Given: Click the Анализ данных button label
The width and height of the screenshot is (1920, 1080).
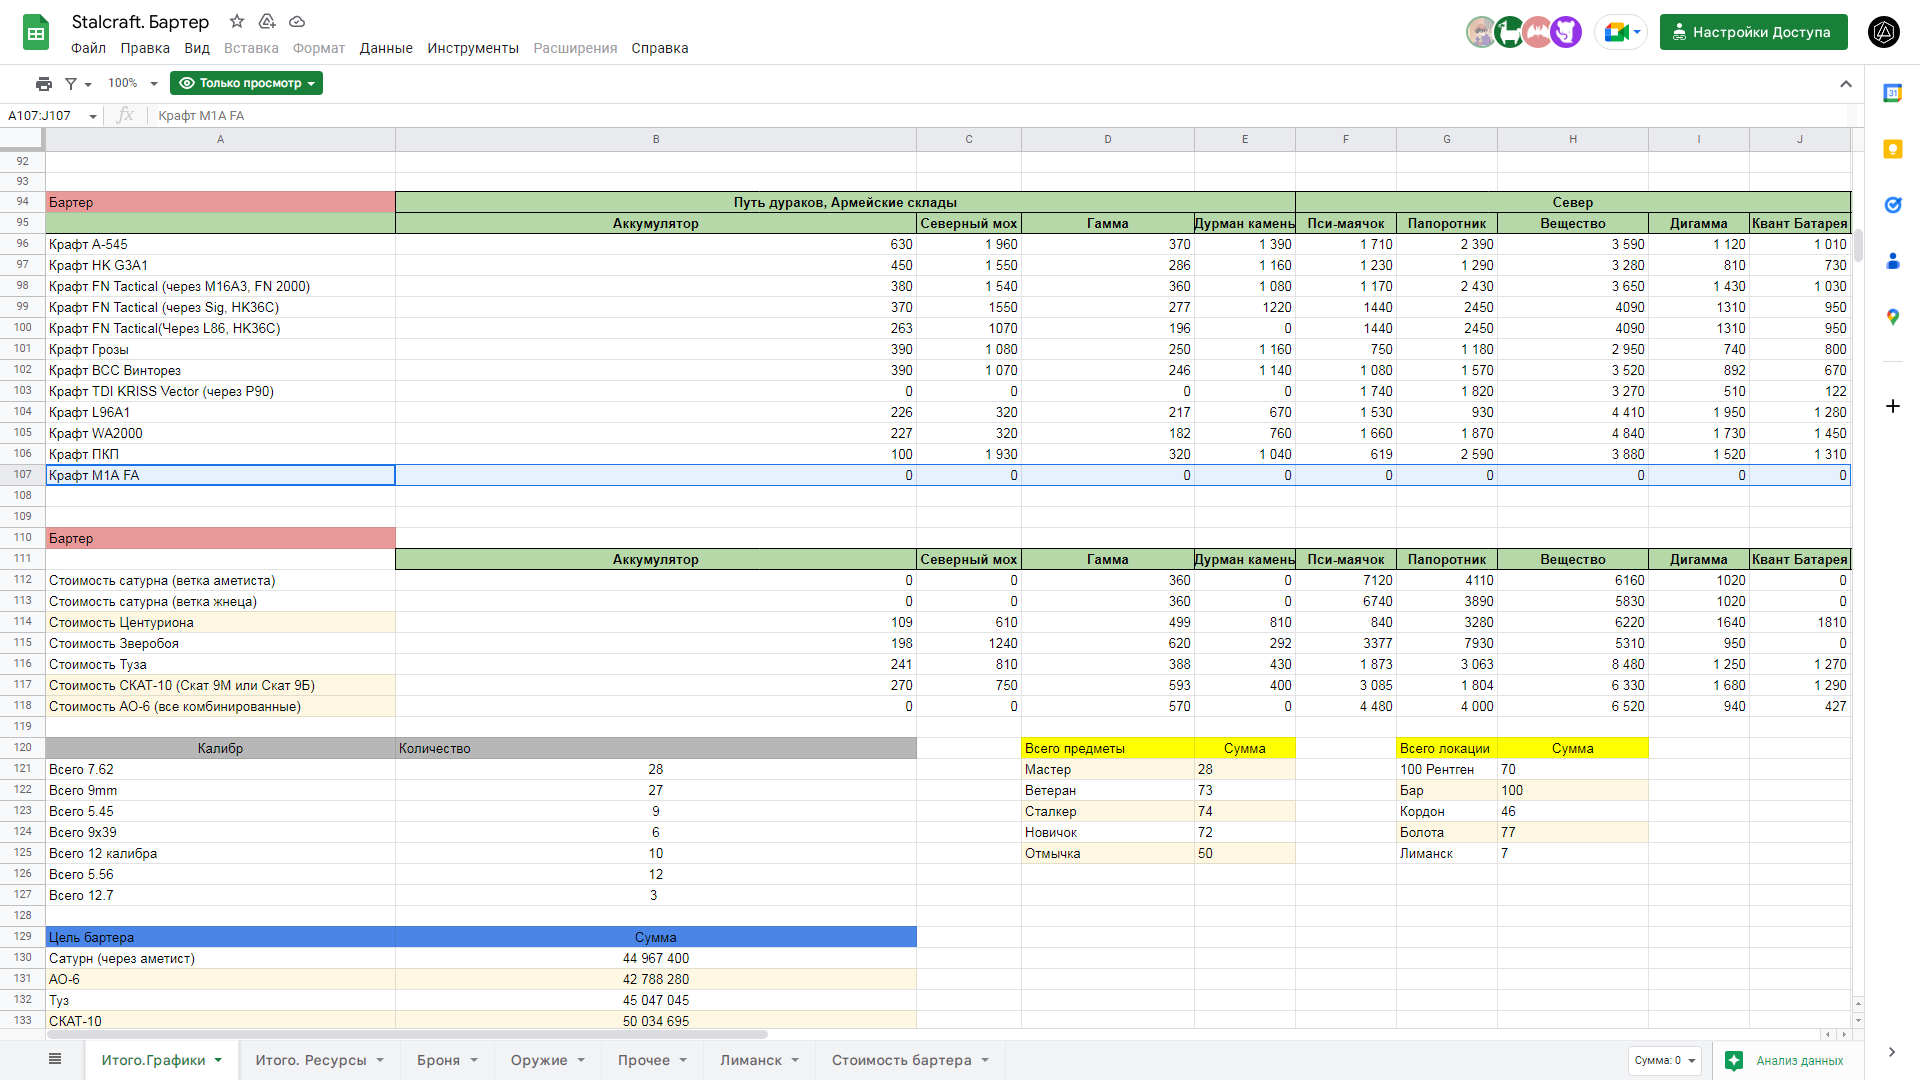Looking at the screenshot, I should click(x=1799, y=1060).
